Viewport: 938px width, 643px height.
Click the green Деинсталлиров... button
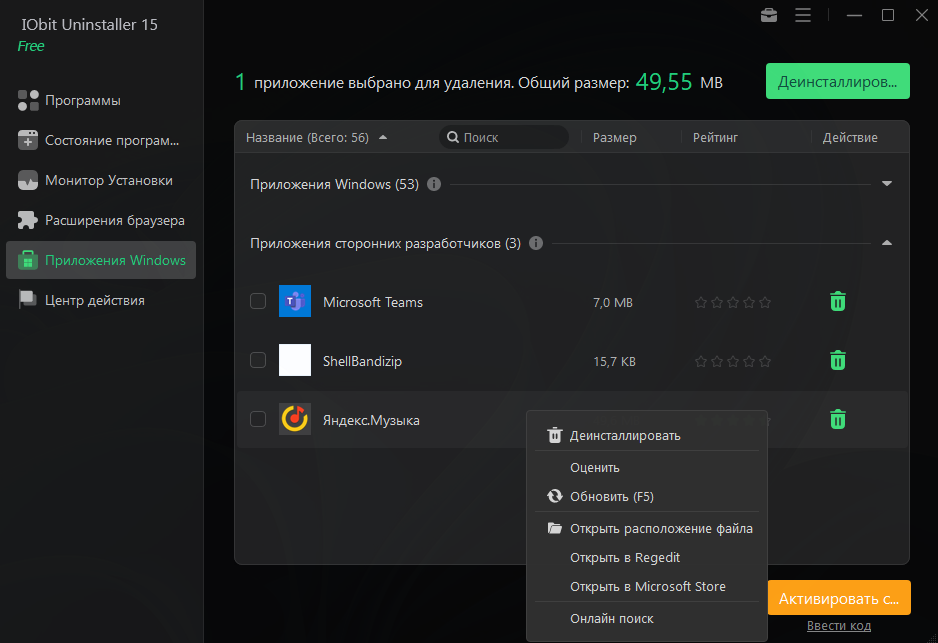(x=838, y=81)
